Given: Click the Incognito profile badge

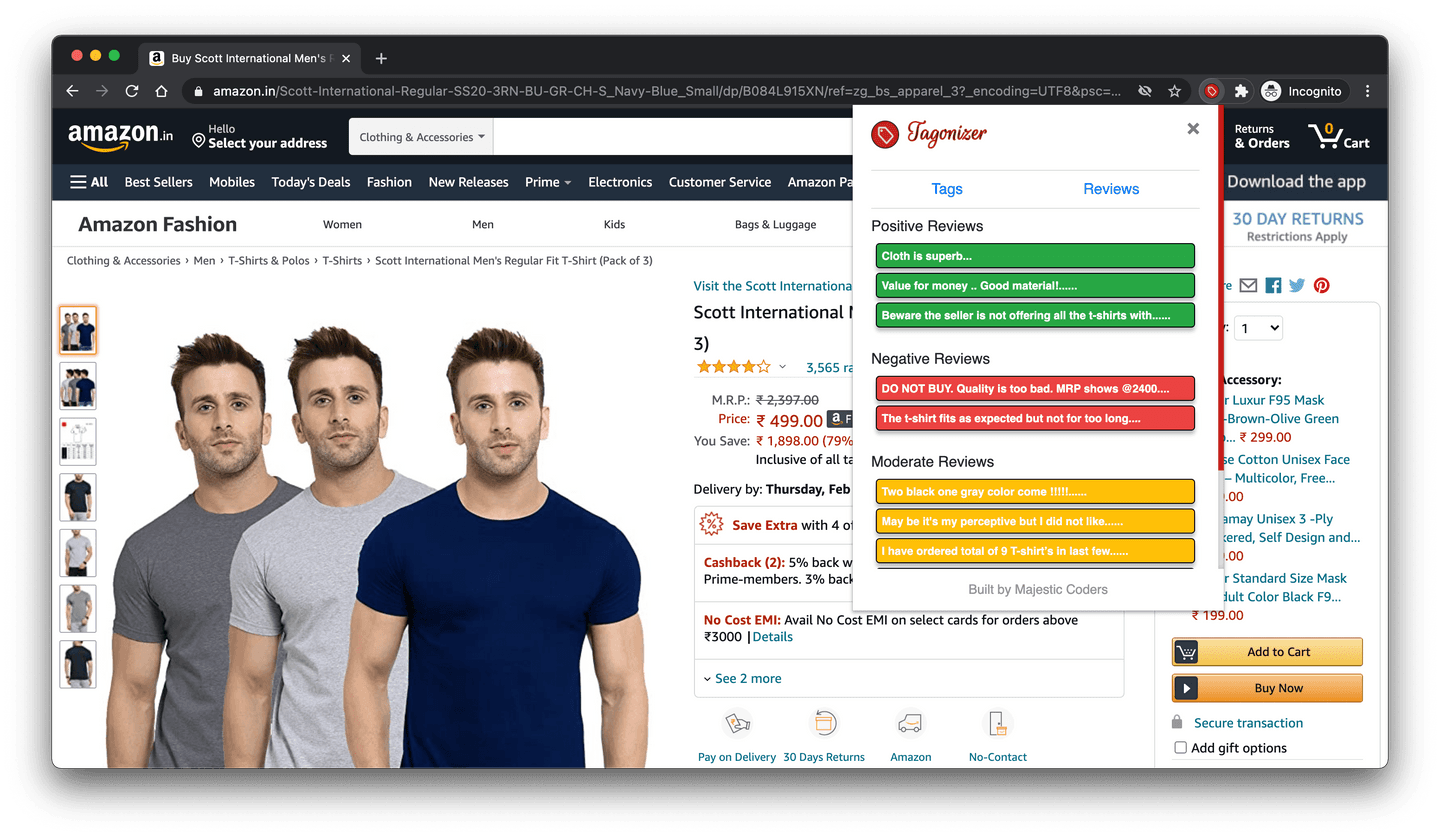Looking at the screenshot, I should click(x=1303, y=91).
